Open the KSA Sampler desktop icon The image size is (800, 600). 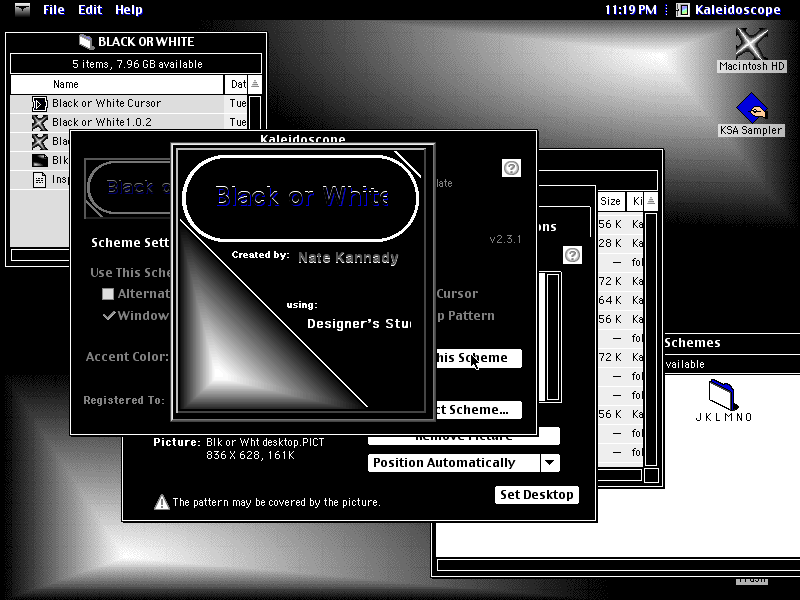752,107
